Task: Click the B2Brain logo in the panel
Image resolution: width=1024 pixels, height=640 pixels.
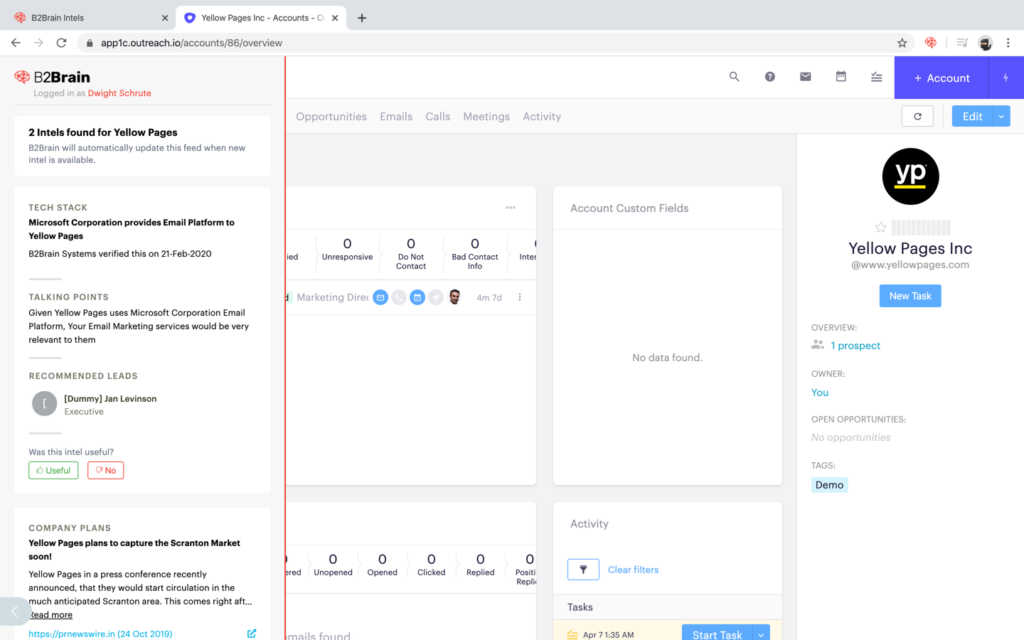Action: (52, 77)
